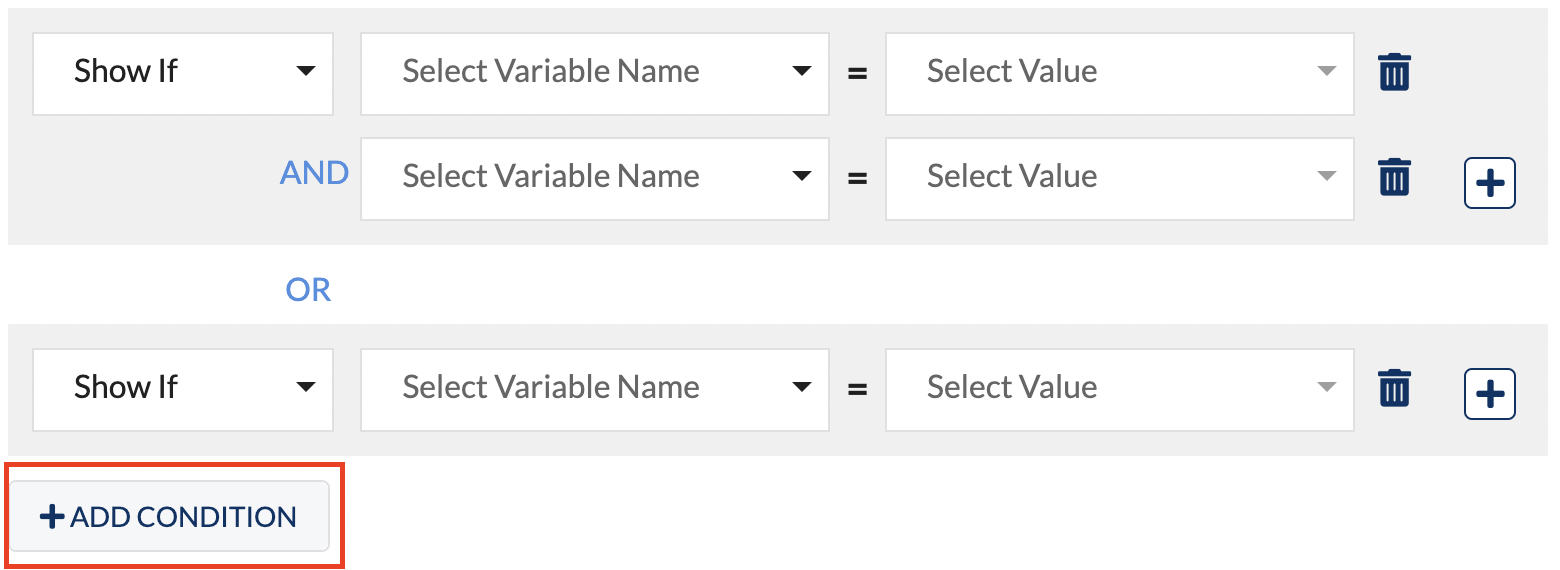Screen dimensions: 1560x570
Task: Click the blue AND operator label
Action: click(x=314, y=174)
